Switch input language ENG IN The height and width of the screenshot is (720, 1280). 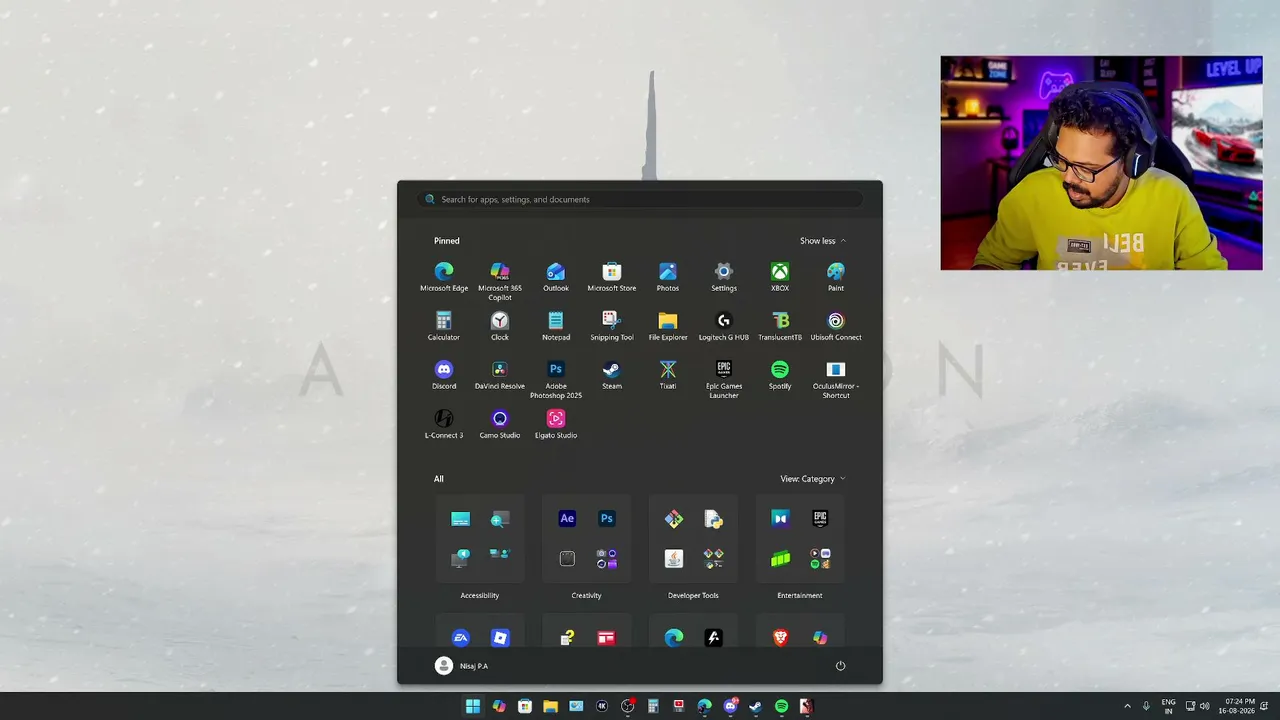[1168, 706]
